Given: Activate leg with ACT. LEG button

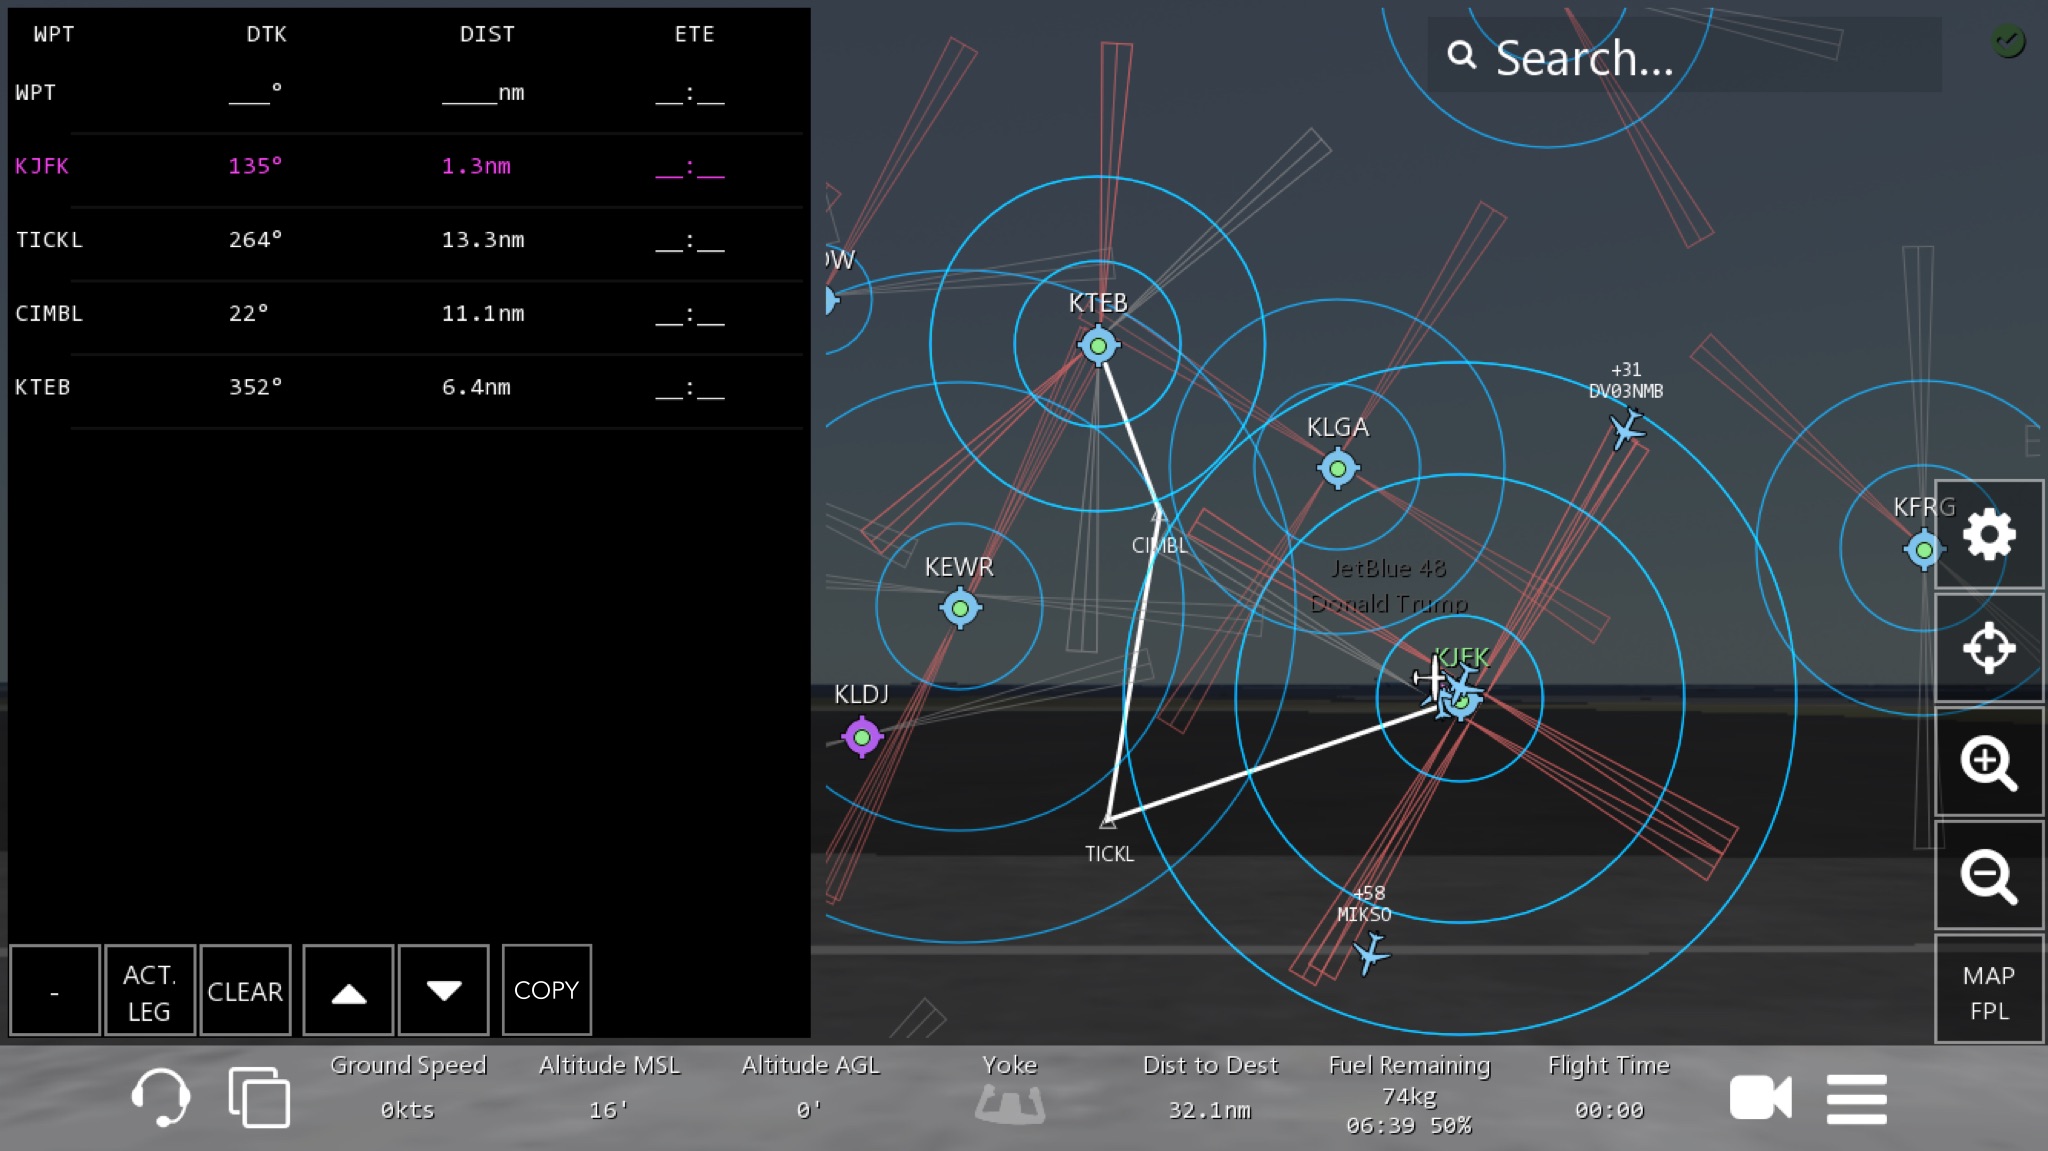Looking at the screenshot, I should click(x=149, y=991).
